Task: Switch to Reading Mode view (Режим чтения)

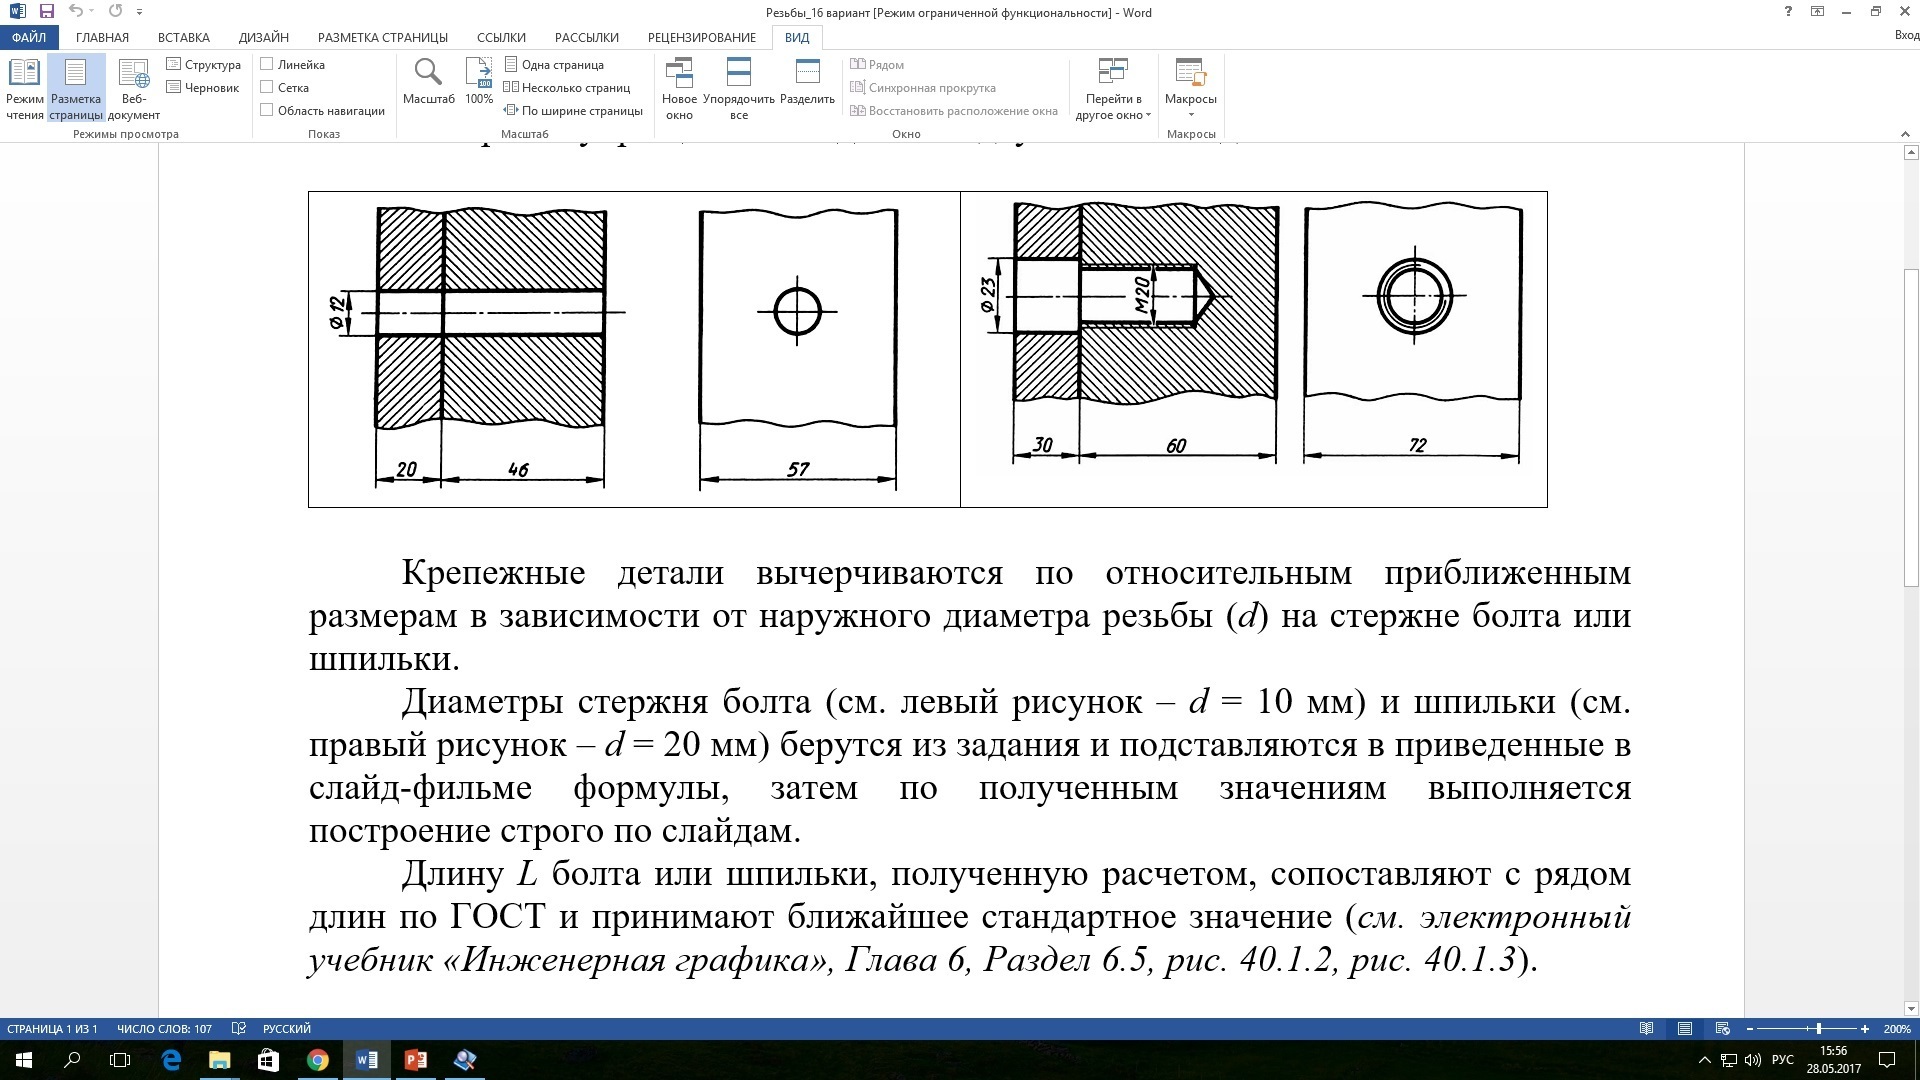Action: (24, 88)
